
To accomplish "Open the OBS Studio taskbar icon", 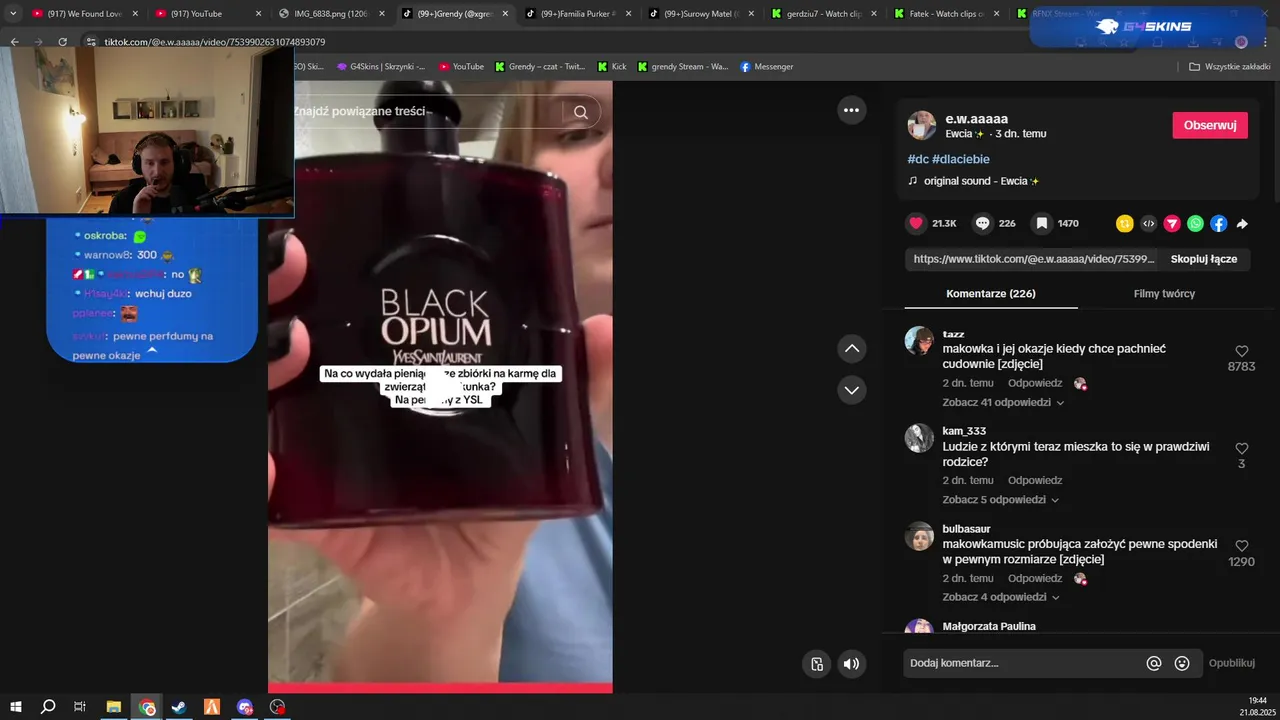I will (x=278, y=707).
